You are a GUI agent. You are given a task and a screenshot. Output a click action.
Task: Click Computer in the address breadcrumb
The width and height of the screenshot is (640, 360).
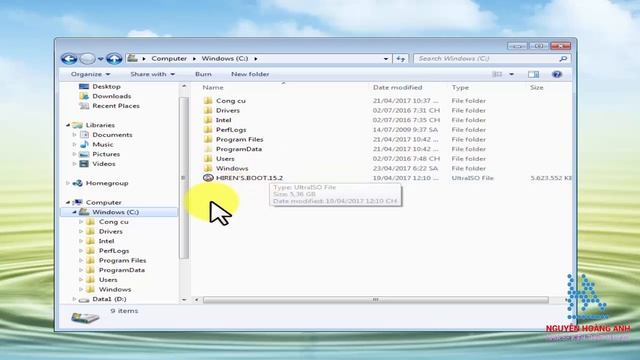click(x=169, y=59)
